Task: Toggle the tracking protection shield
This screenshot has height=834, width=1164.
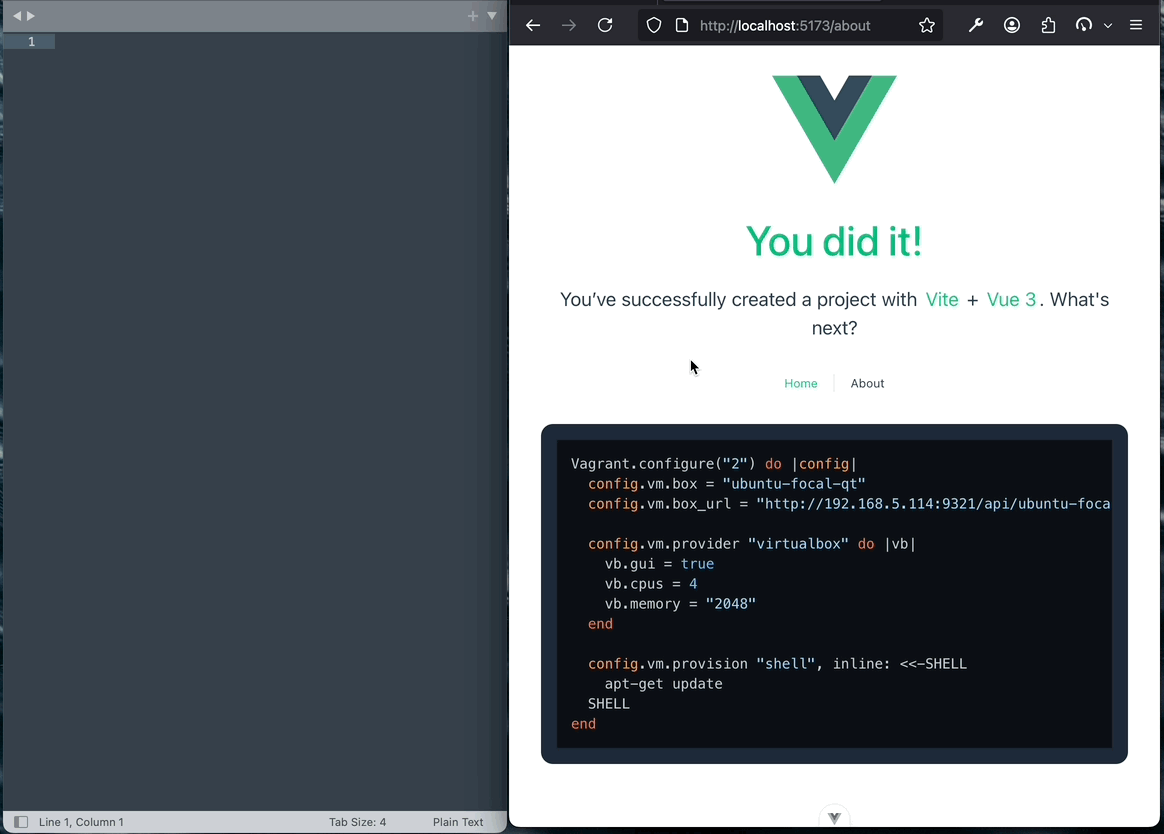Action: click(x=653, y=25)
